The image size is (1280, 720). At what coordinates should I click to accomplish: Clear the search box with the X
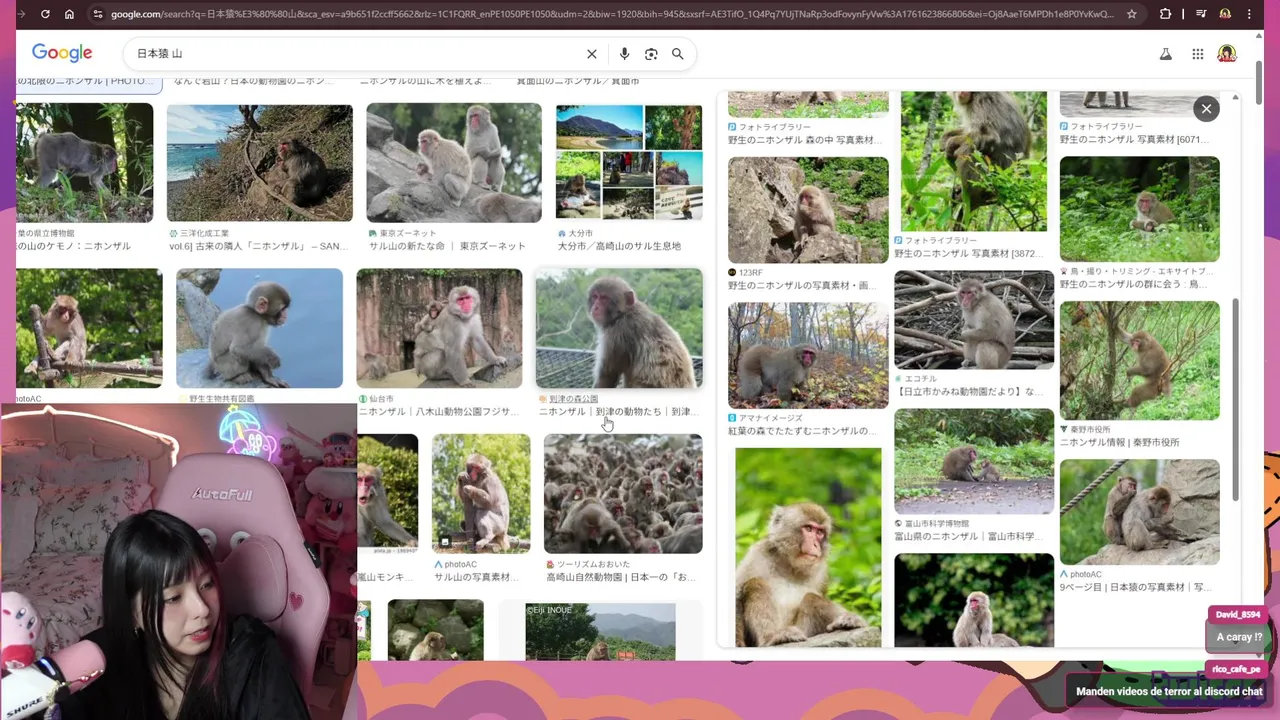591,54
